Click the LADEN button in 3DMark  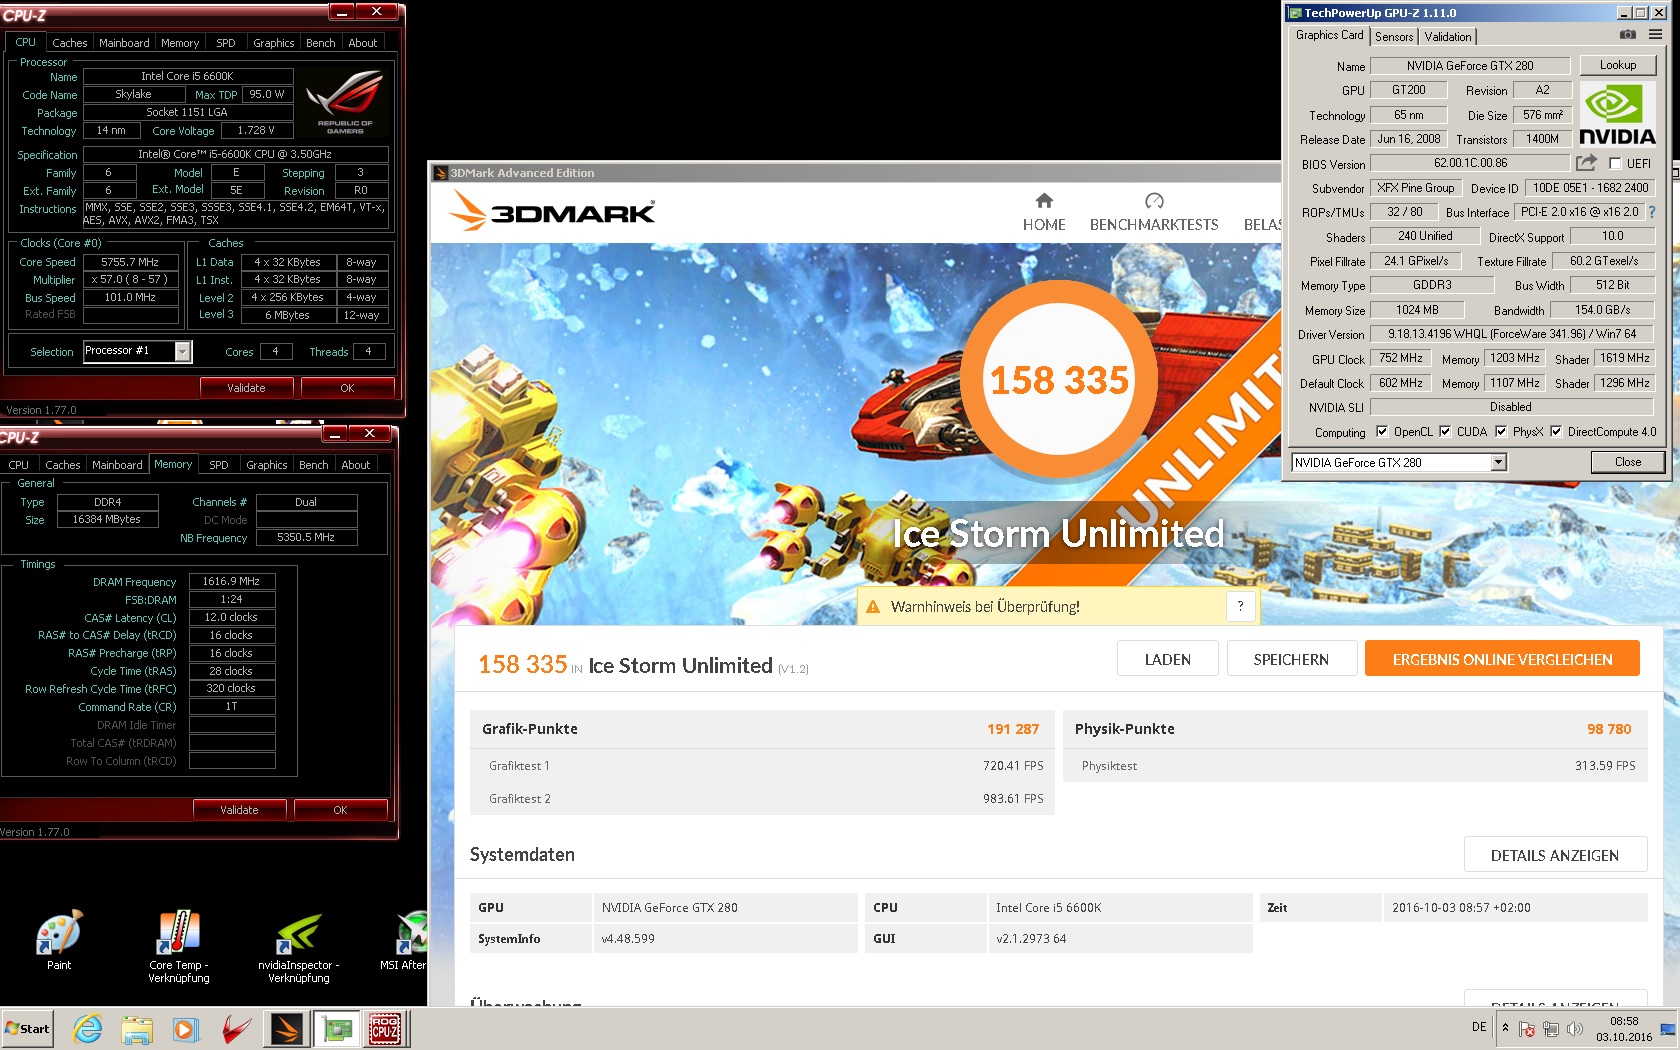pos(1168,659)
